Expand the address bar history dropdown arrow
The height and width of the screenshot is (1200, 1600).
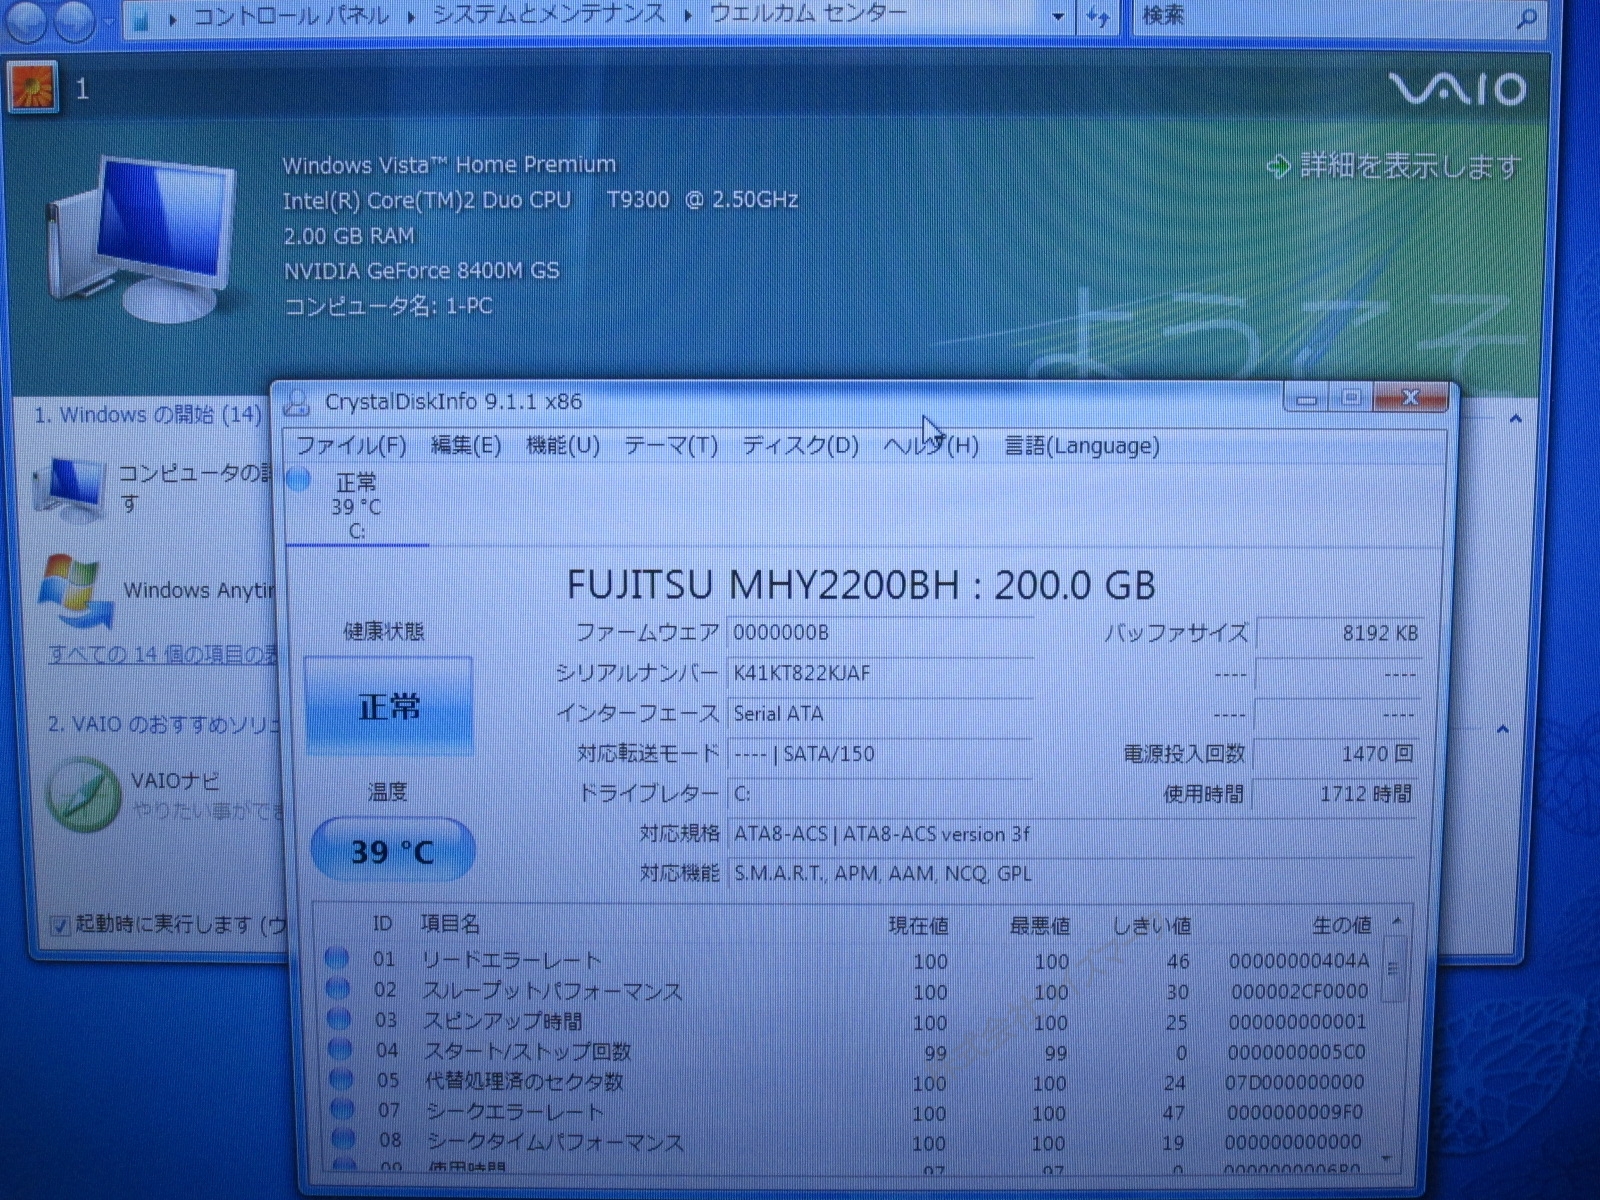point(1058,17)
